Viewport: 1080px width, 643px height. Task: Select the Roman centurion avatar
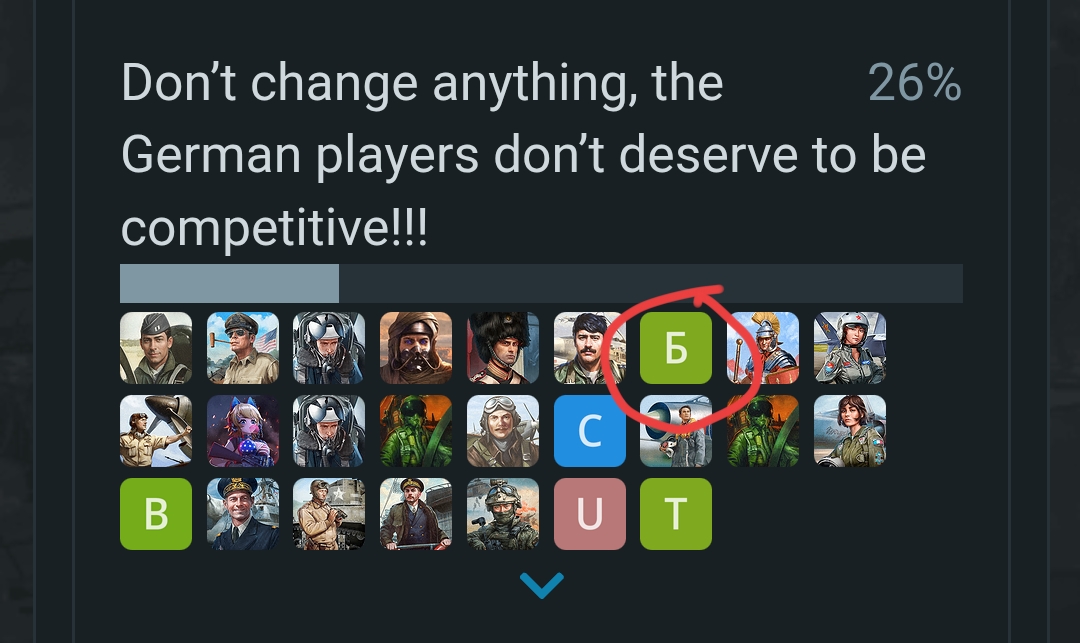pos(762,348)
